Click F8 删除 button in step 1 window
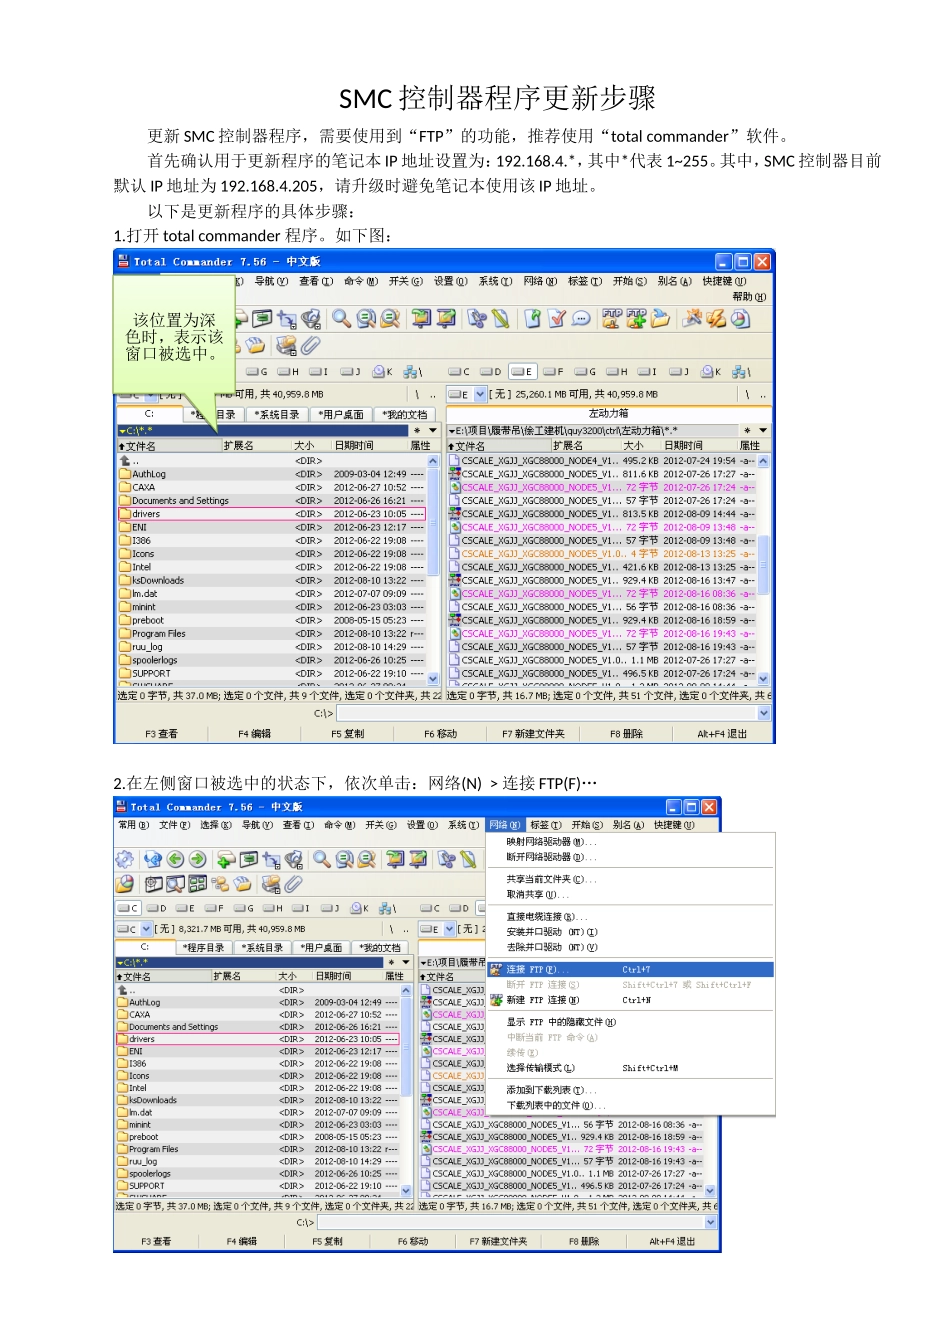950x1344 pixels. click(x=626, y=734)
